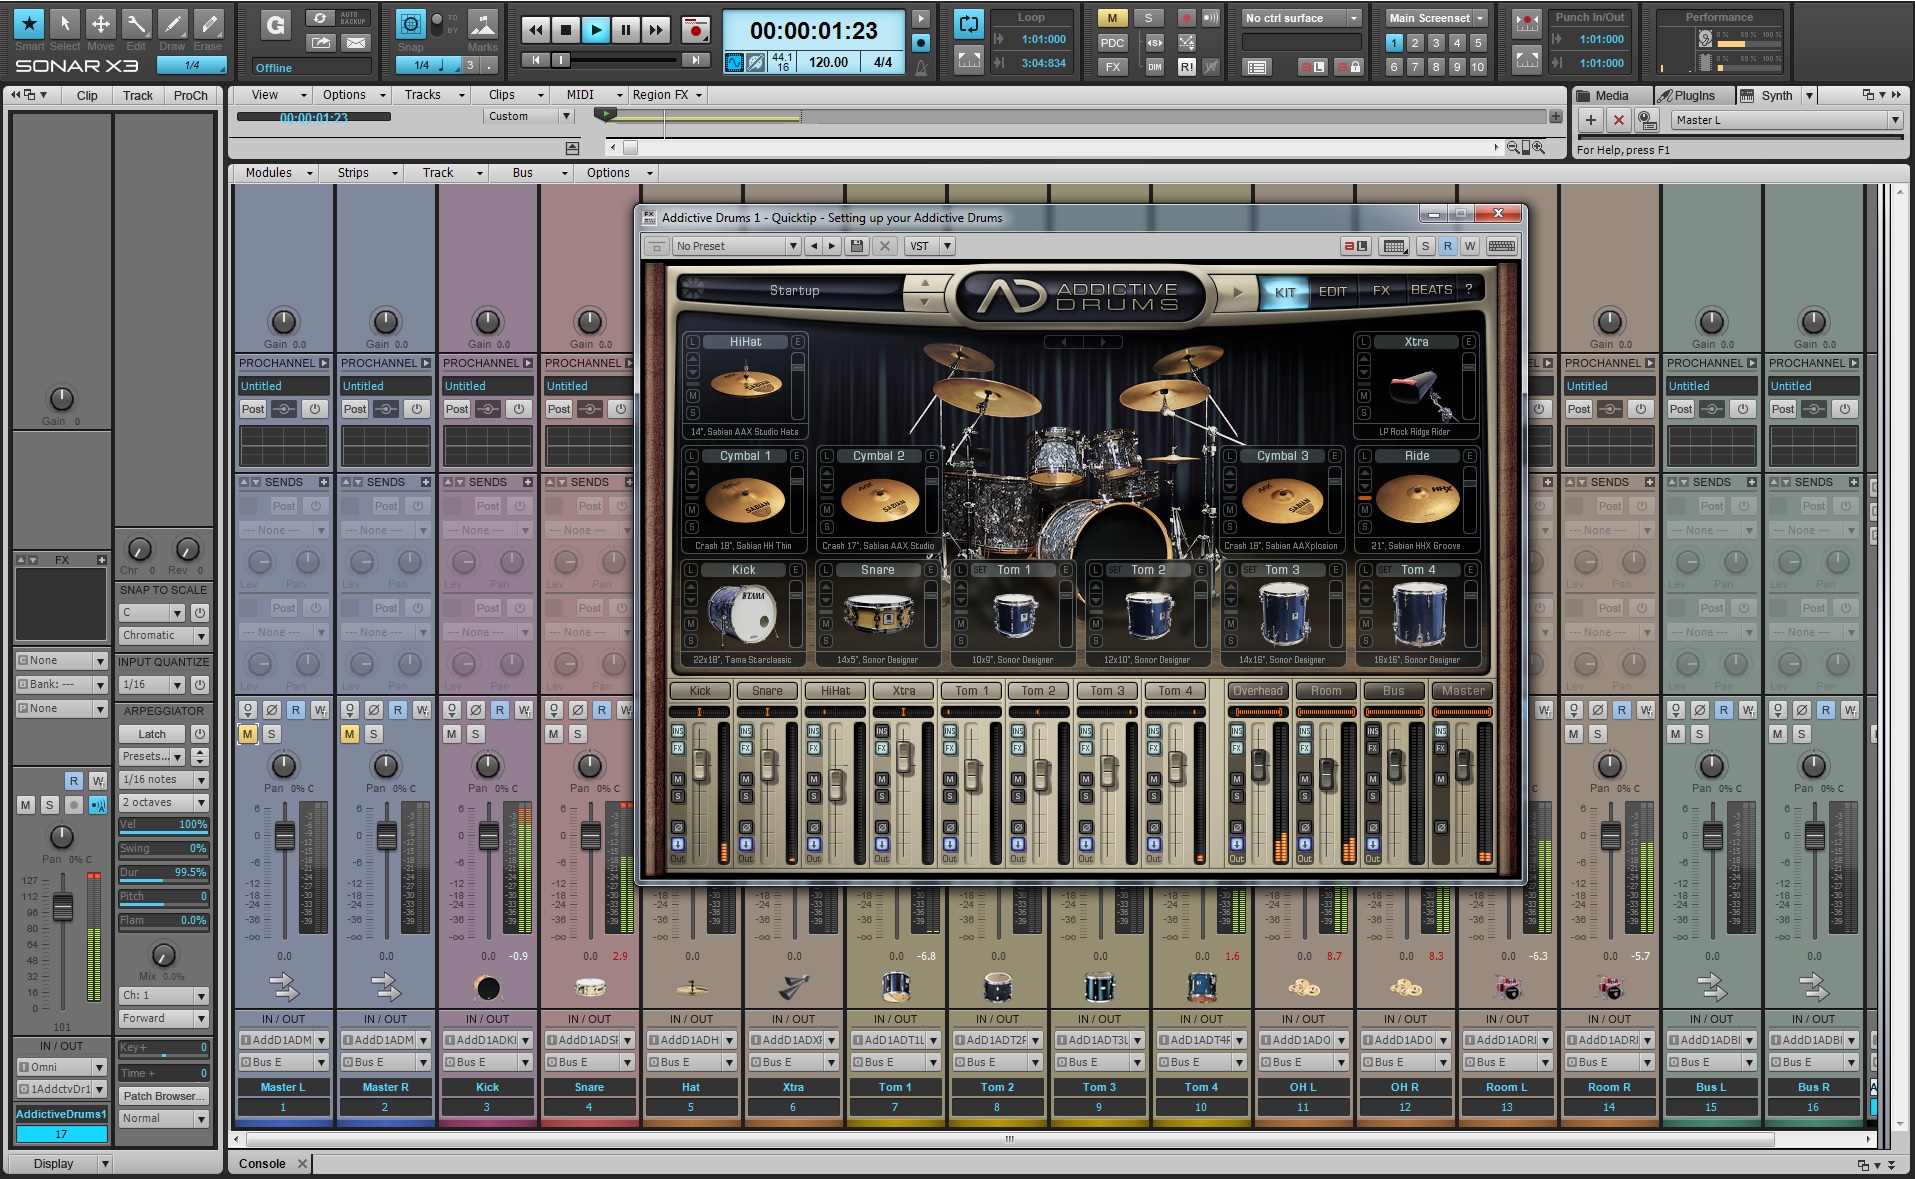
Task: Toggle the arpeggiator Latch button
Action: coord(152,734)
